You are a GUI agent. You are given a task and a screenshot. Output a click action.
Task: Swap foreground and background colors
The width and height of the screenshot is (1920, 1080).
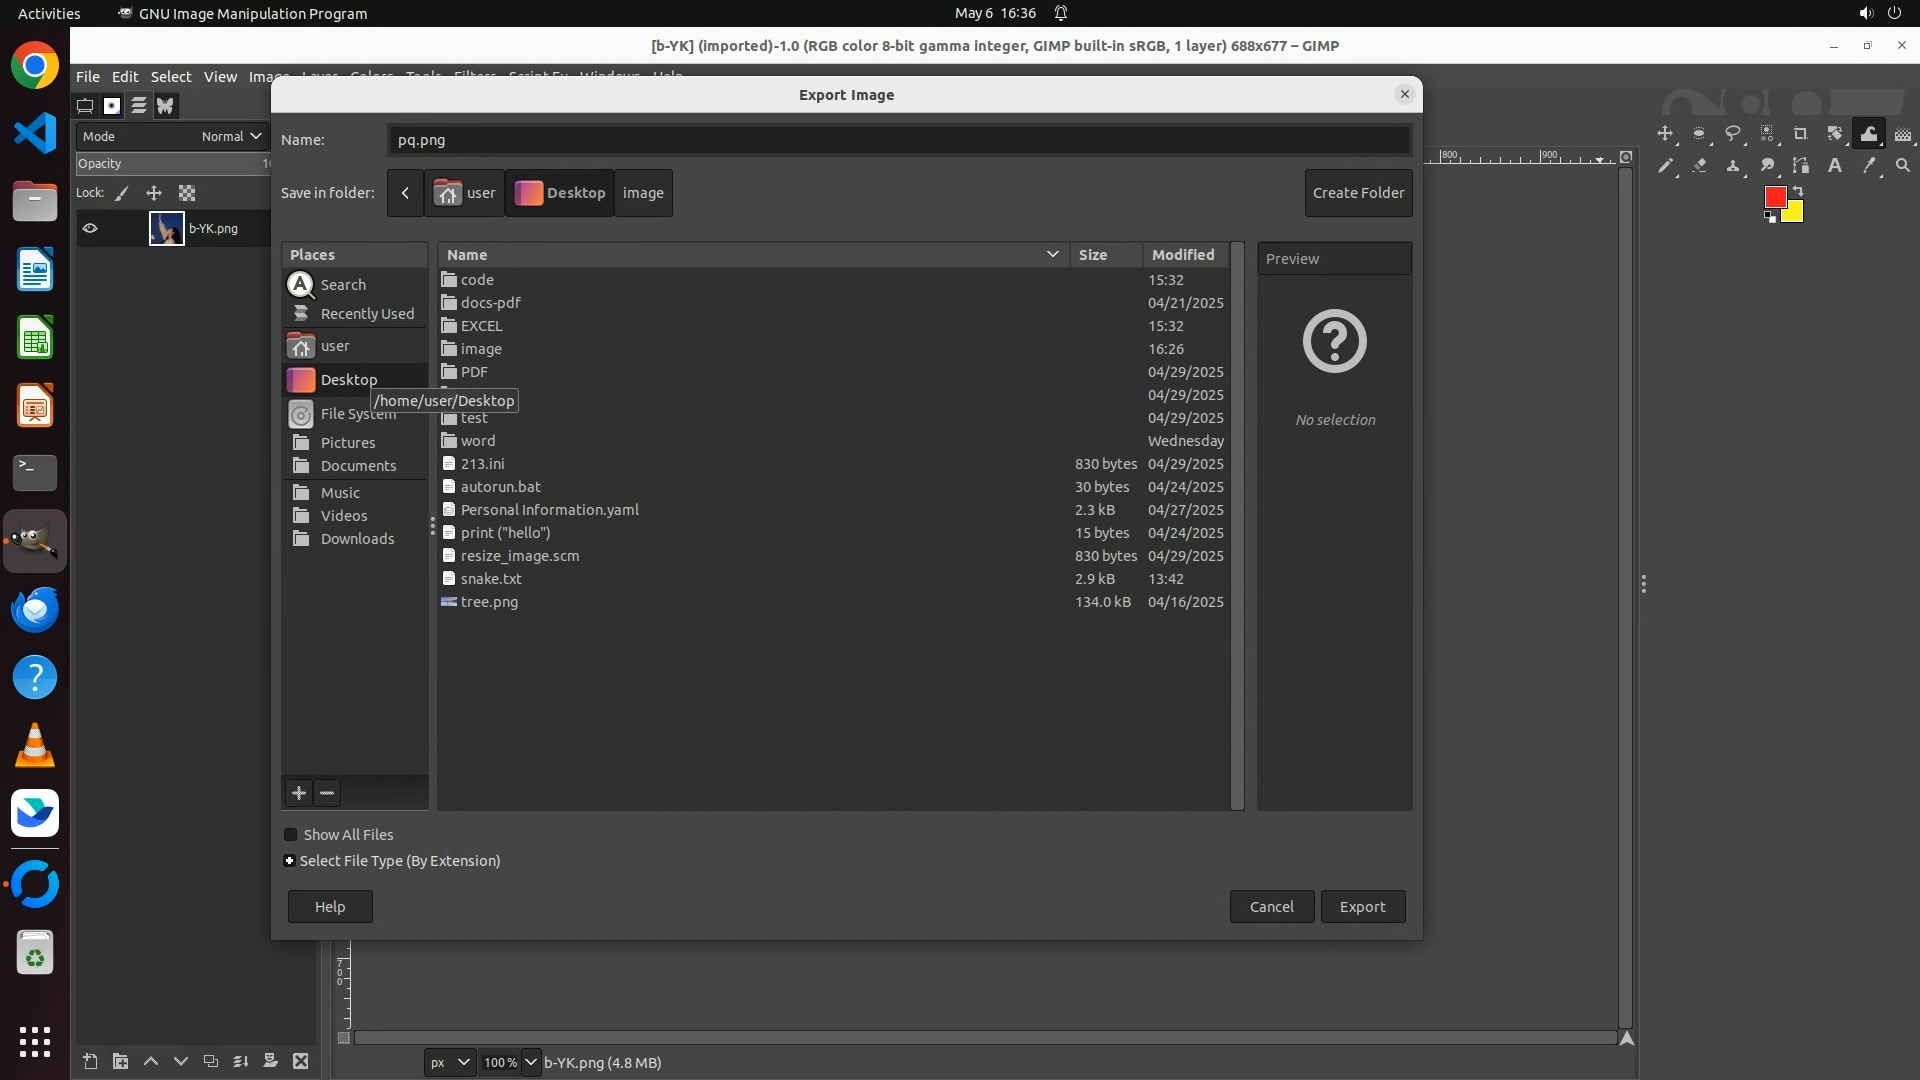(x=1798, y=191)
